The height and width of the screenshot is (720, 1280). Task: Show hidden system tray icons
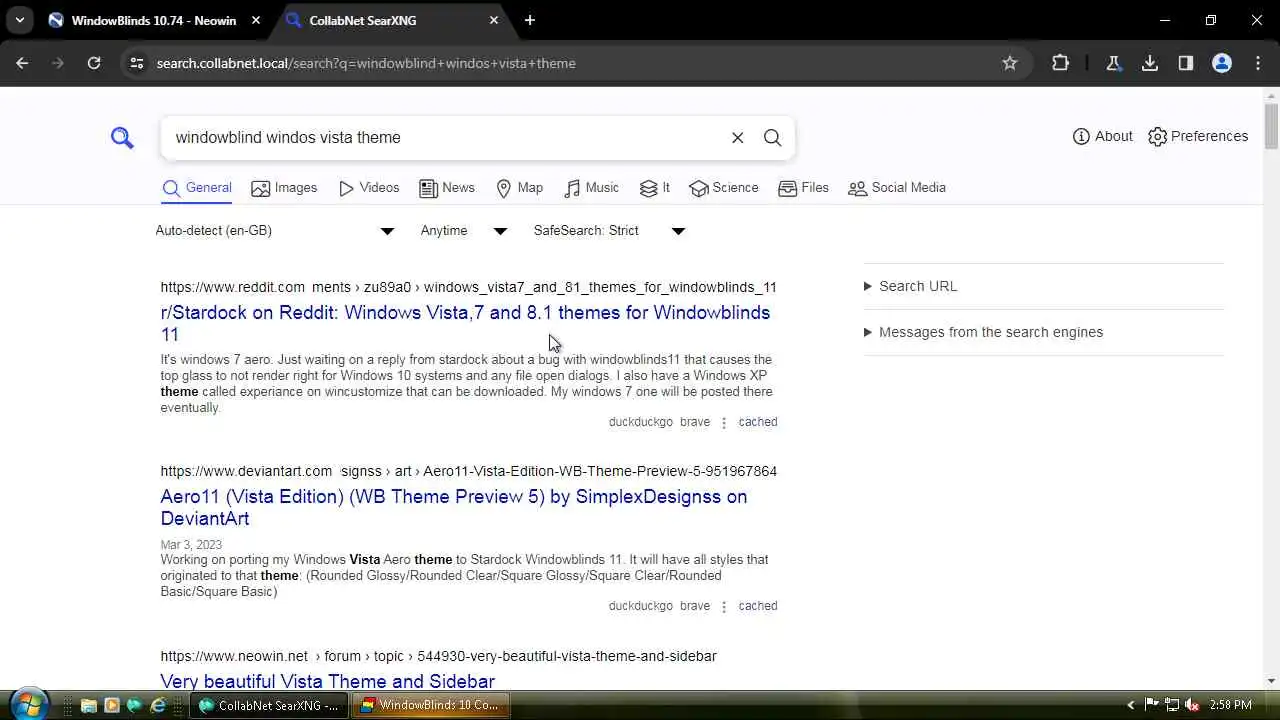1131,705
